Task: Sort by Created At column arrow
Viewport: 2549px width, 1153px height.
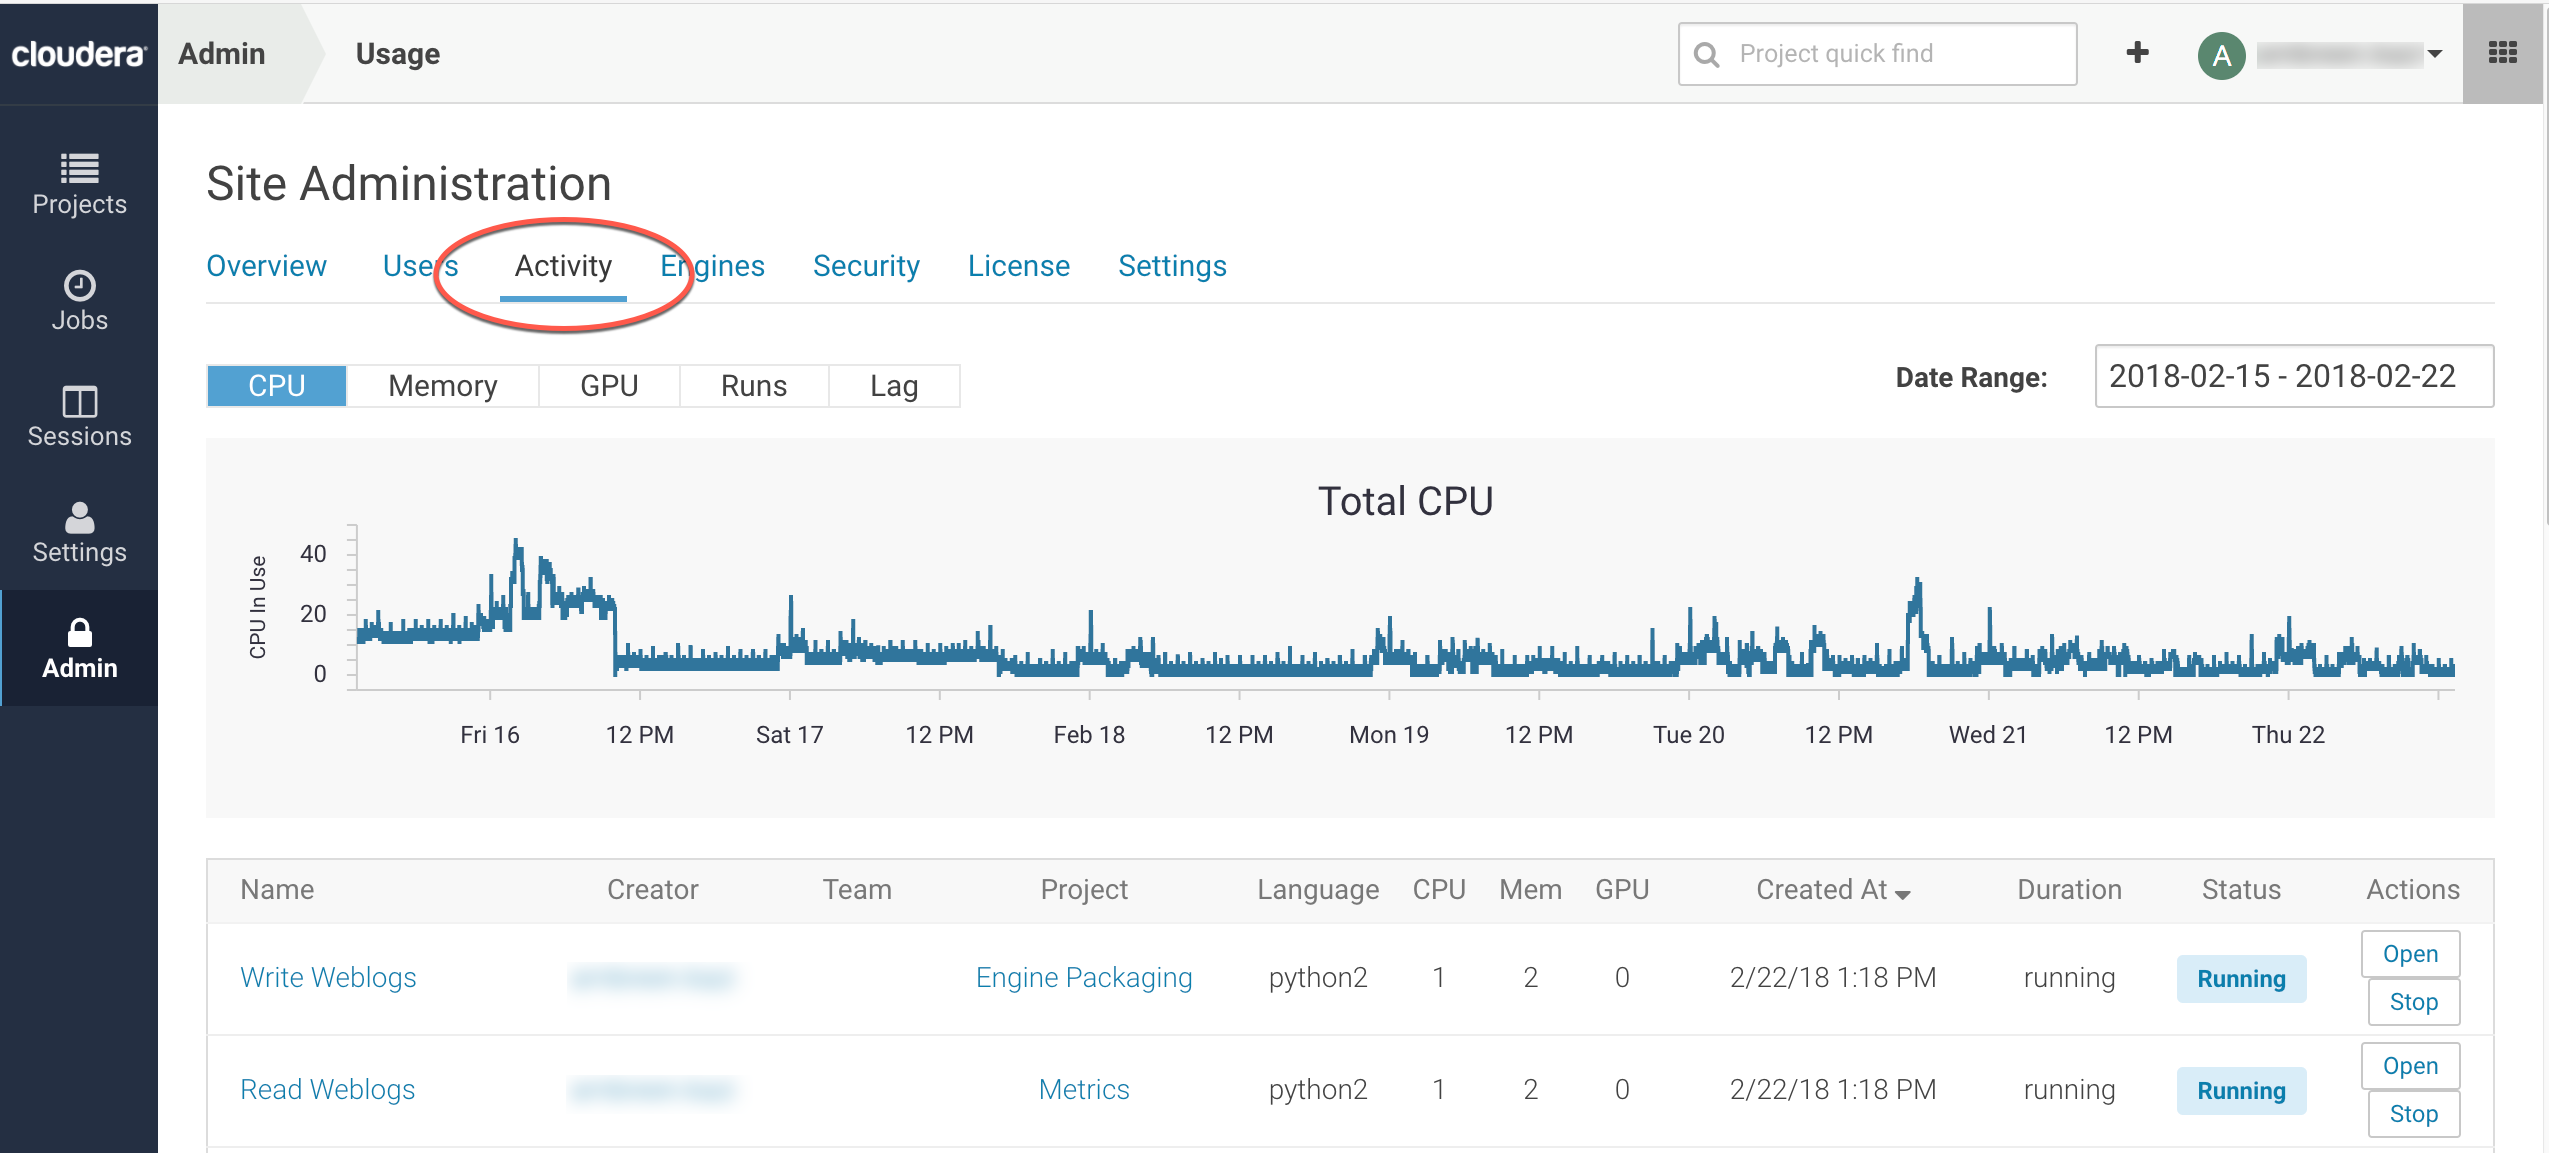Action: tap(1903, 894)
